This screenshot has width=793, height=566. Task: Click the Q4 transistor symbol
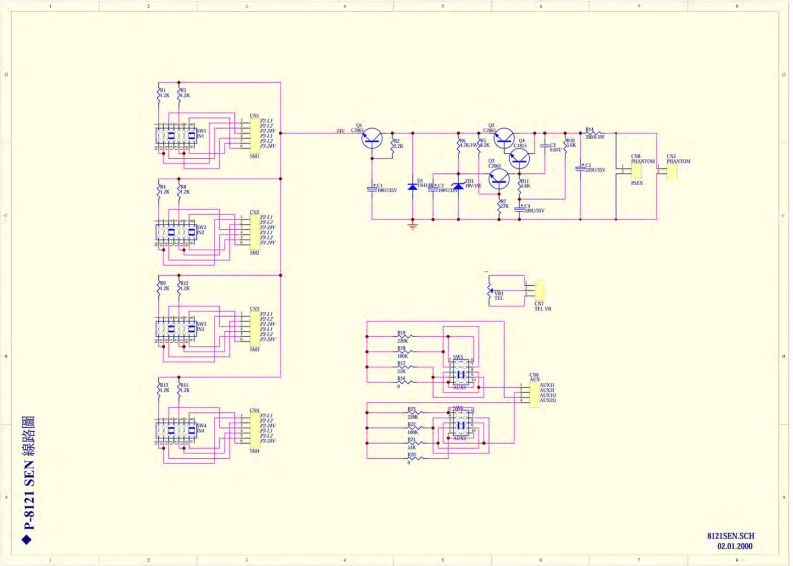(520, 155)
